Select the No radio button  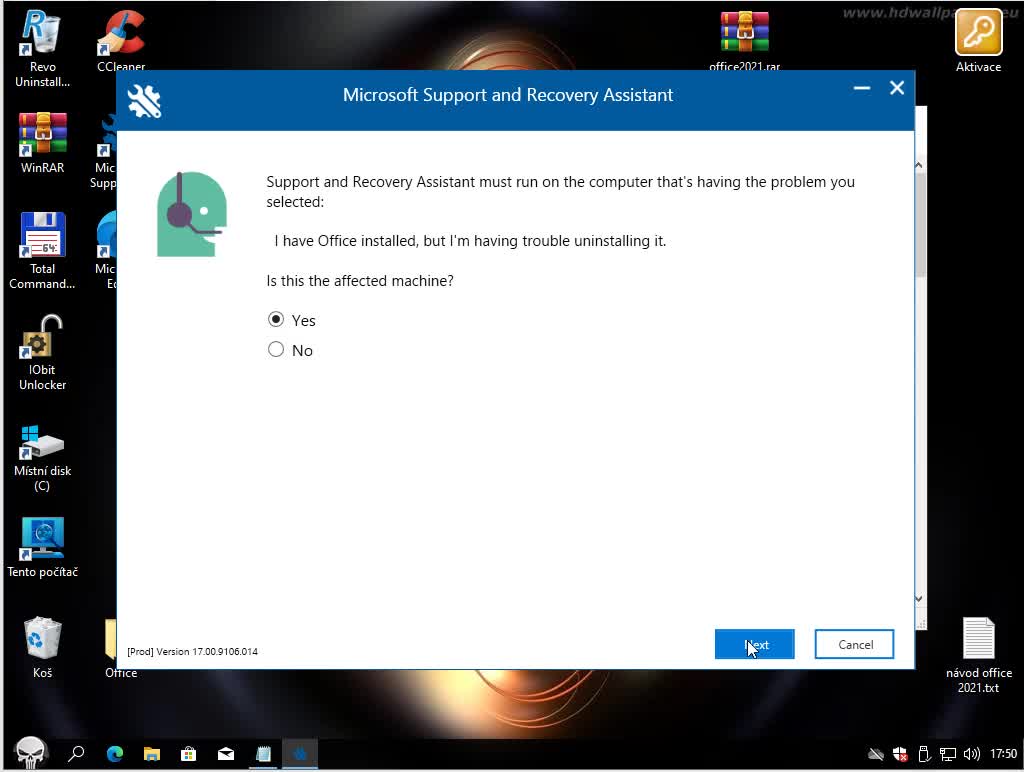pyautogui.click(x=276, y=349)
